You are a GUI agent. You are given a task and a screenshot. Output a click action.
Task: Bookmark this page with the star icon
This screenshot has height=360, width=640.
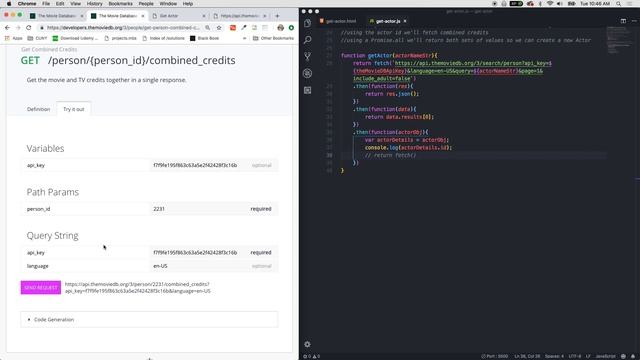click(219, 28)
